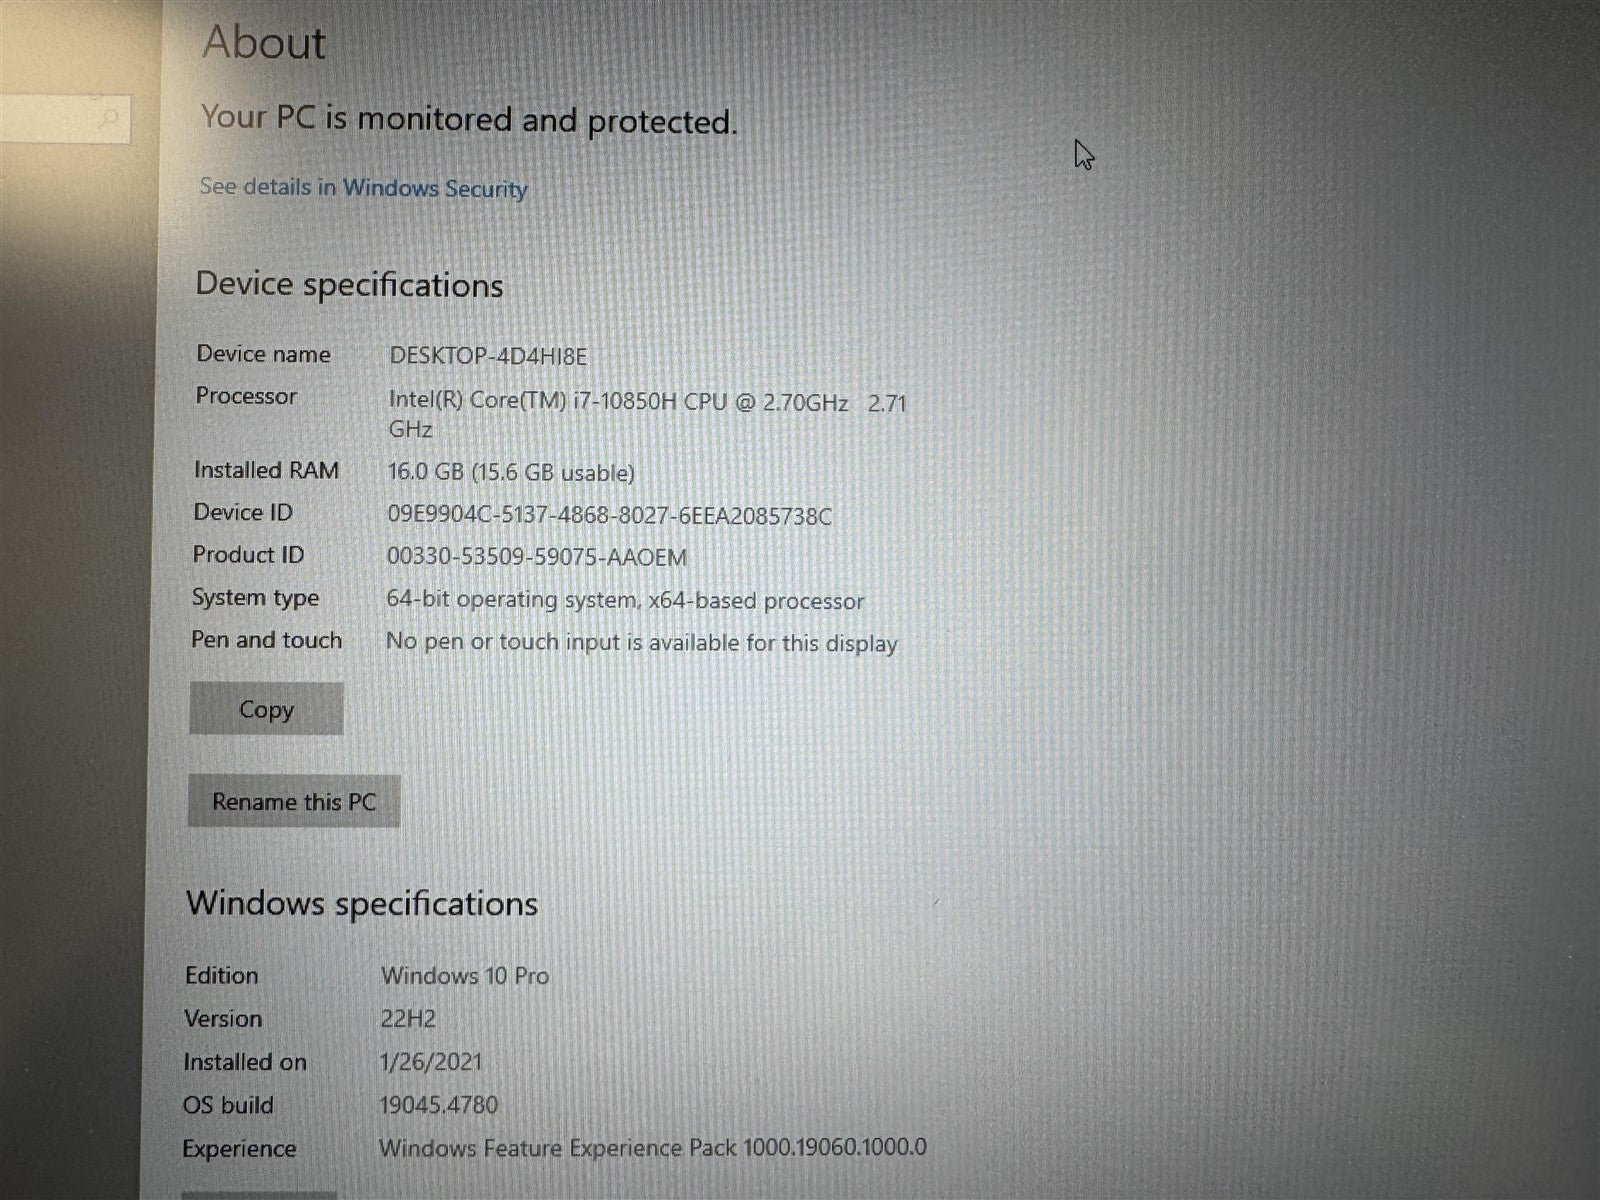The height and width of the screenshot is (1200, 1600).
Task: Click the Device ID value starting with 09E9904C
Action: point(609,516)
